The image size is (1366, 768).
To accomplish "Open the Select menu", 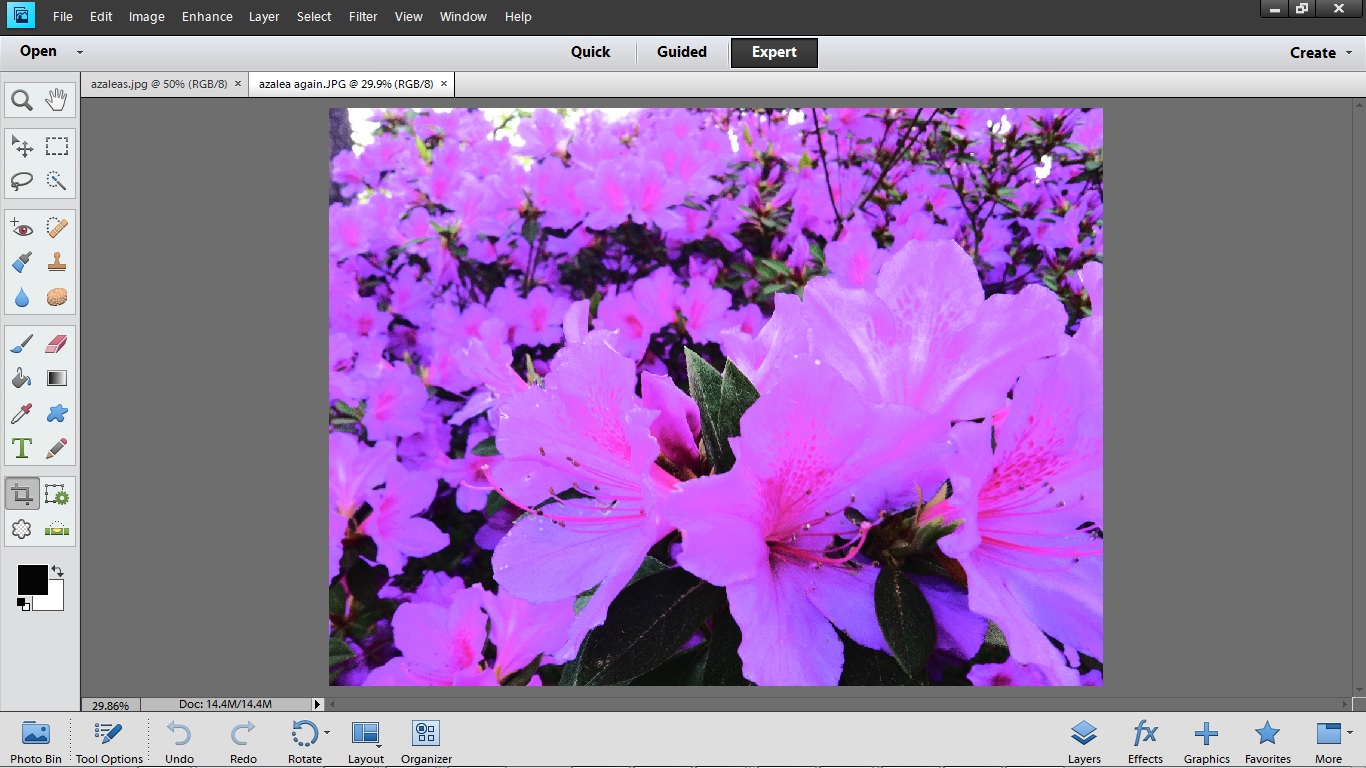I will pos(314,17).
